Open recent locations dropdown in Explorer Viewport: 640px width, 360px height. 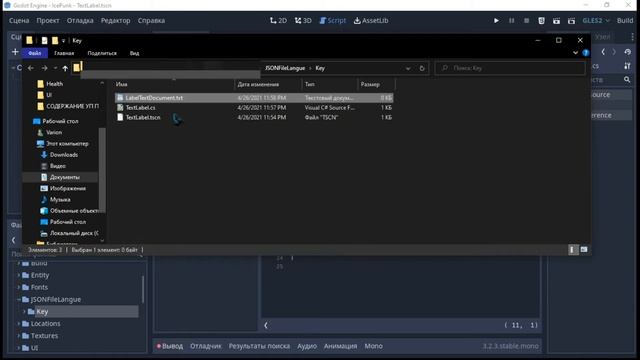click(55, 68)
